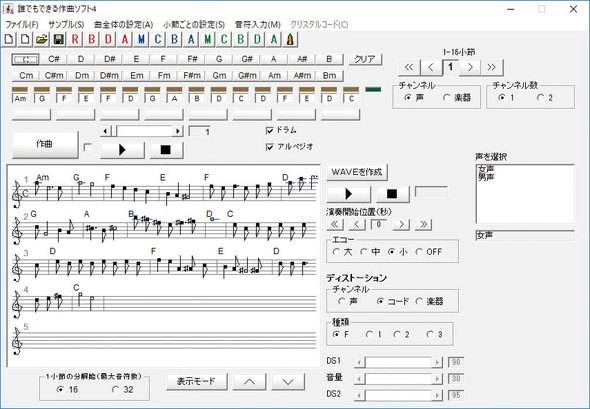Select the 楽器 channel radio button

pyautogui.click(x=446, y=97)
